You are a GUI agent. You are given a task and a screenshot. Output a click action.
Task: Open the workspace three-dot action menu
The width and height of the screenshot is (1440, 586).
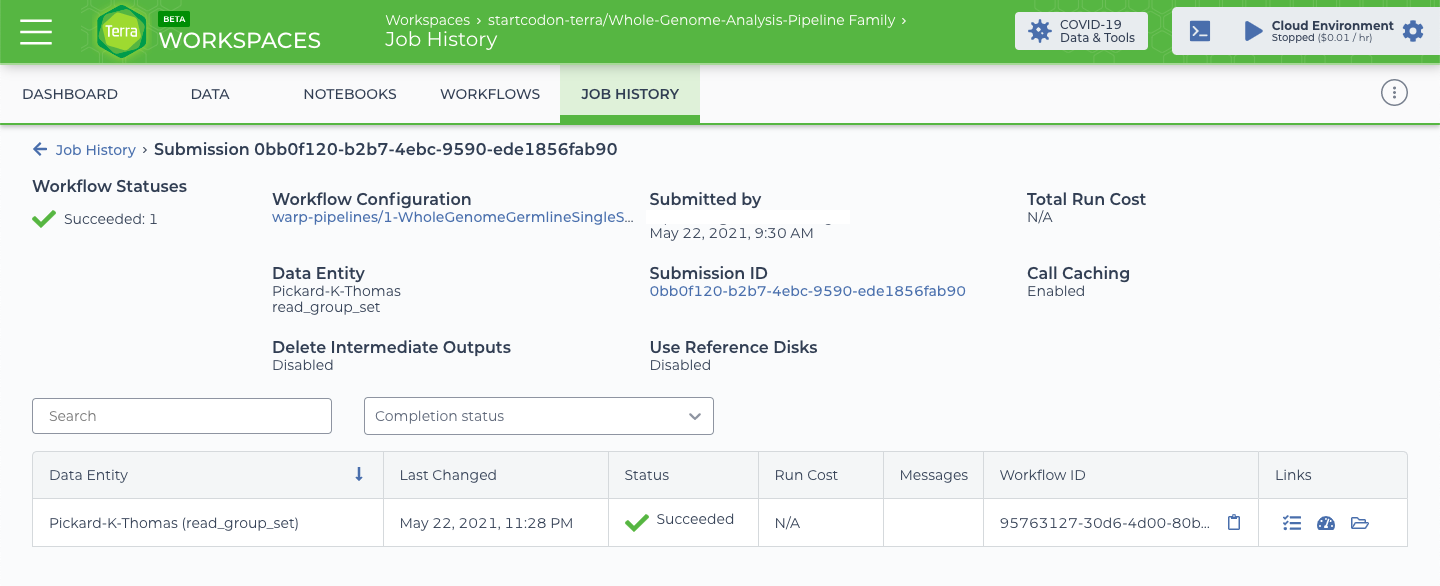point(1394,93)
